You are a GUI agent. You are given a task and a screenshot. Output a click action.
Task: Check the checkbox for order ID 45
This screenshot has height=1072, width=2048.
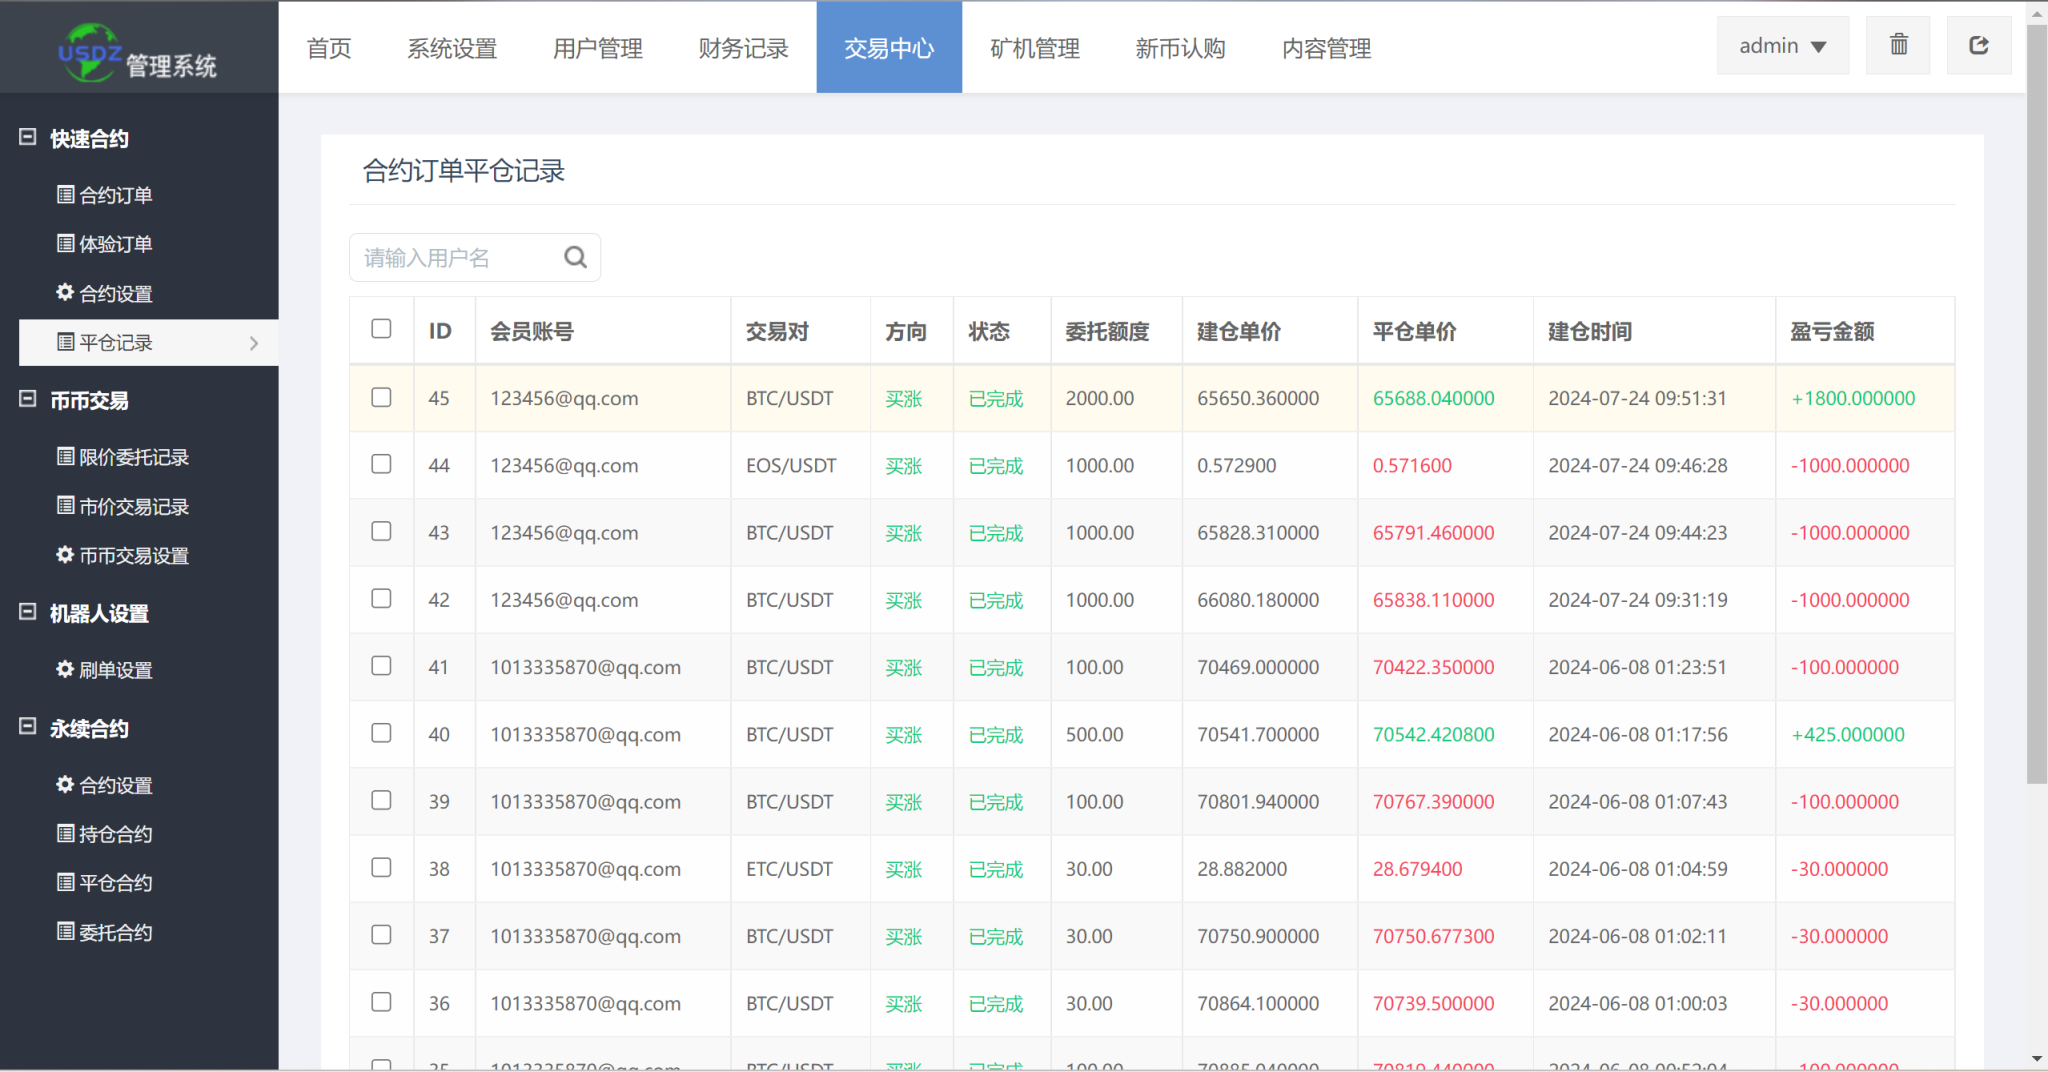point(381,397)
